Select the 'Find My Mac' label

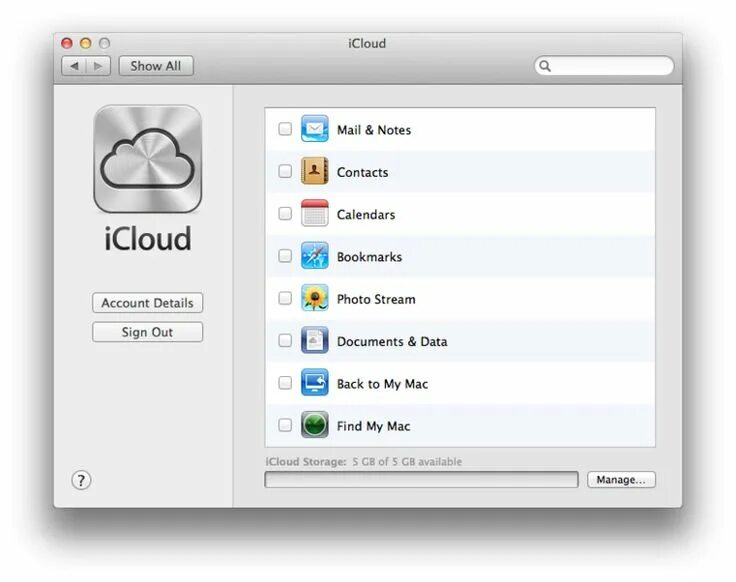coord(374,426)
